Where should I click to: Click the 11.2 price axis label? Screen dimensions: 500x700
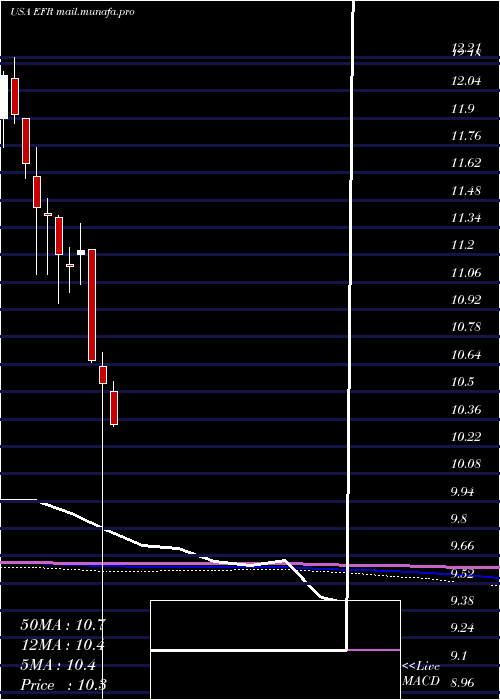(463, 245)
